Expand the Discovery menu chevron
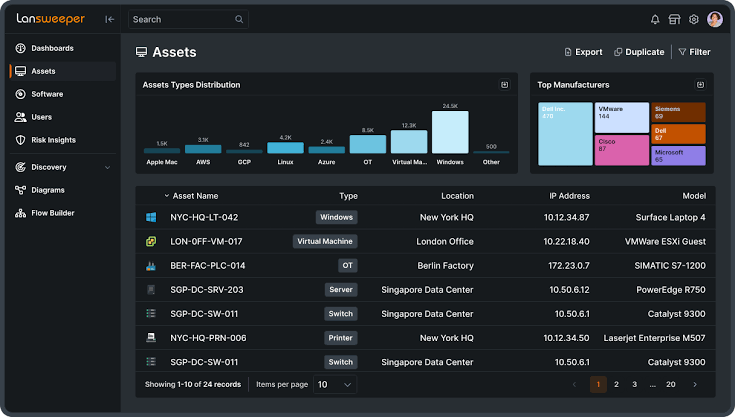 point(107,167)
